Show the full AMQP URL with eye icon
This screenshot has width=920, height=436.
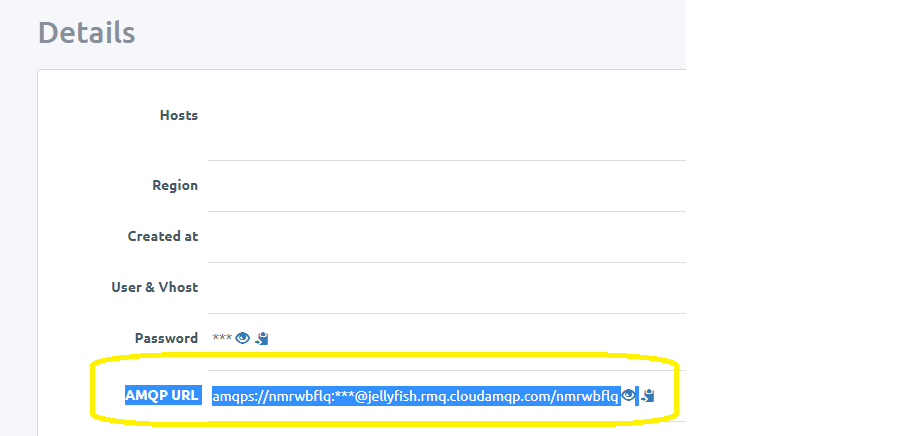pos(628,396)
